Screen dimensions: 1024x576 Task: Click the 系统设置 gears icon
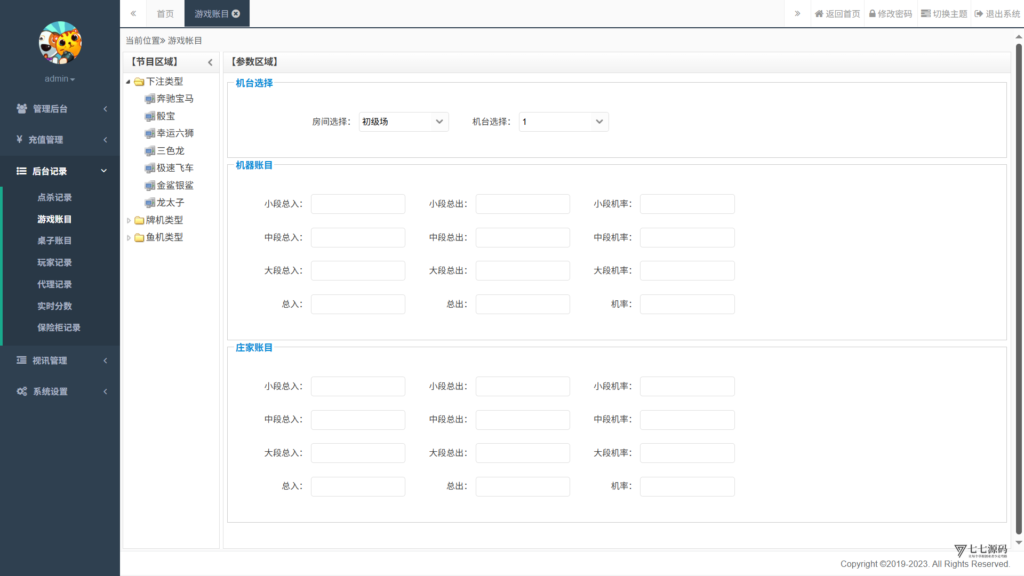click(22, 391)
